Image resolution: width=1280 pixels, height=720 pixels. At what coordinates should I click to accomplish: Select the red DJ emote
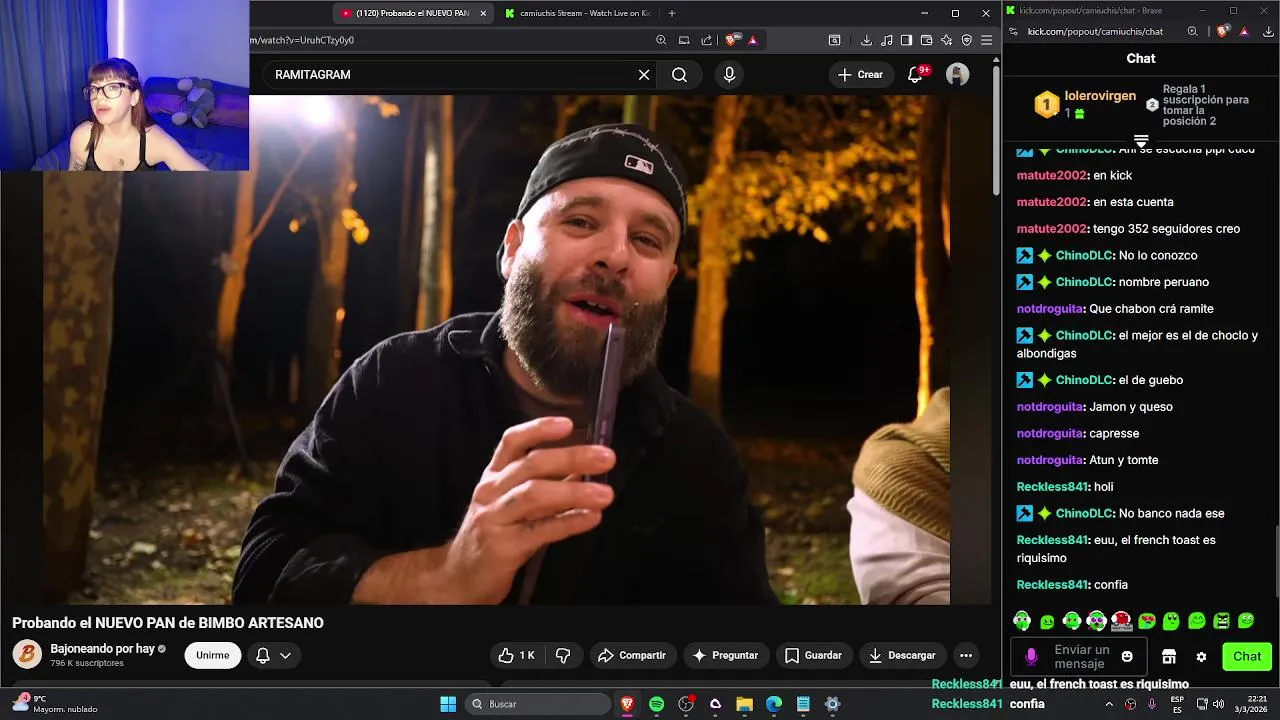point(1121,621)
